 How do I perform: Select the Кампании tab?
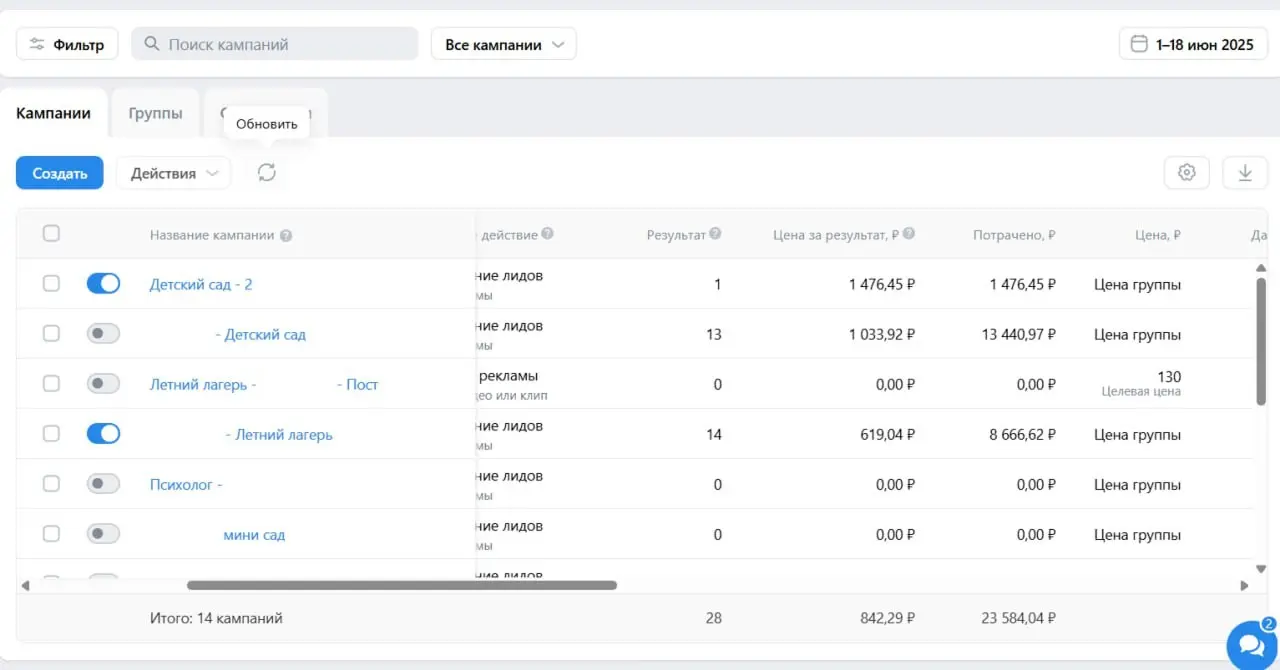click(x=53, y=113)
